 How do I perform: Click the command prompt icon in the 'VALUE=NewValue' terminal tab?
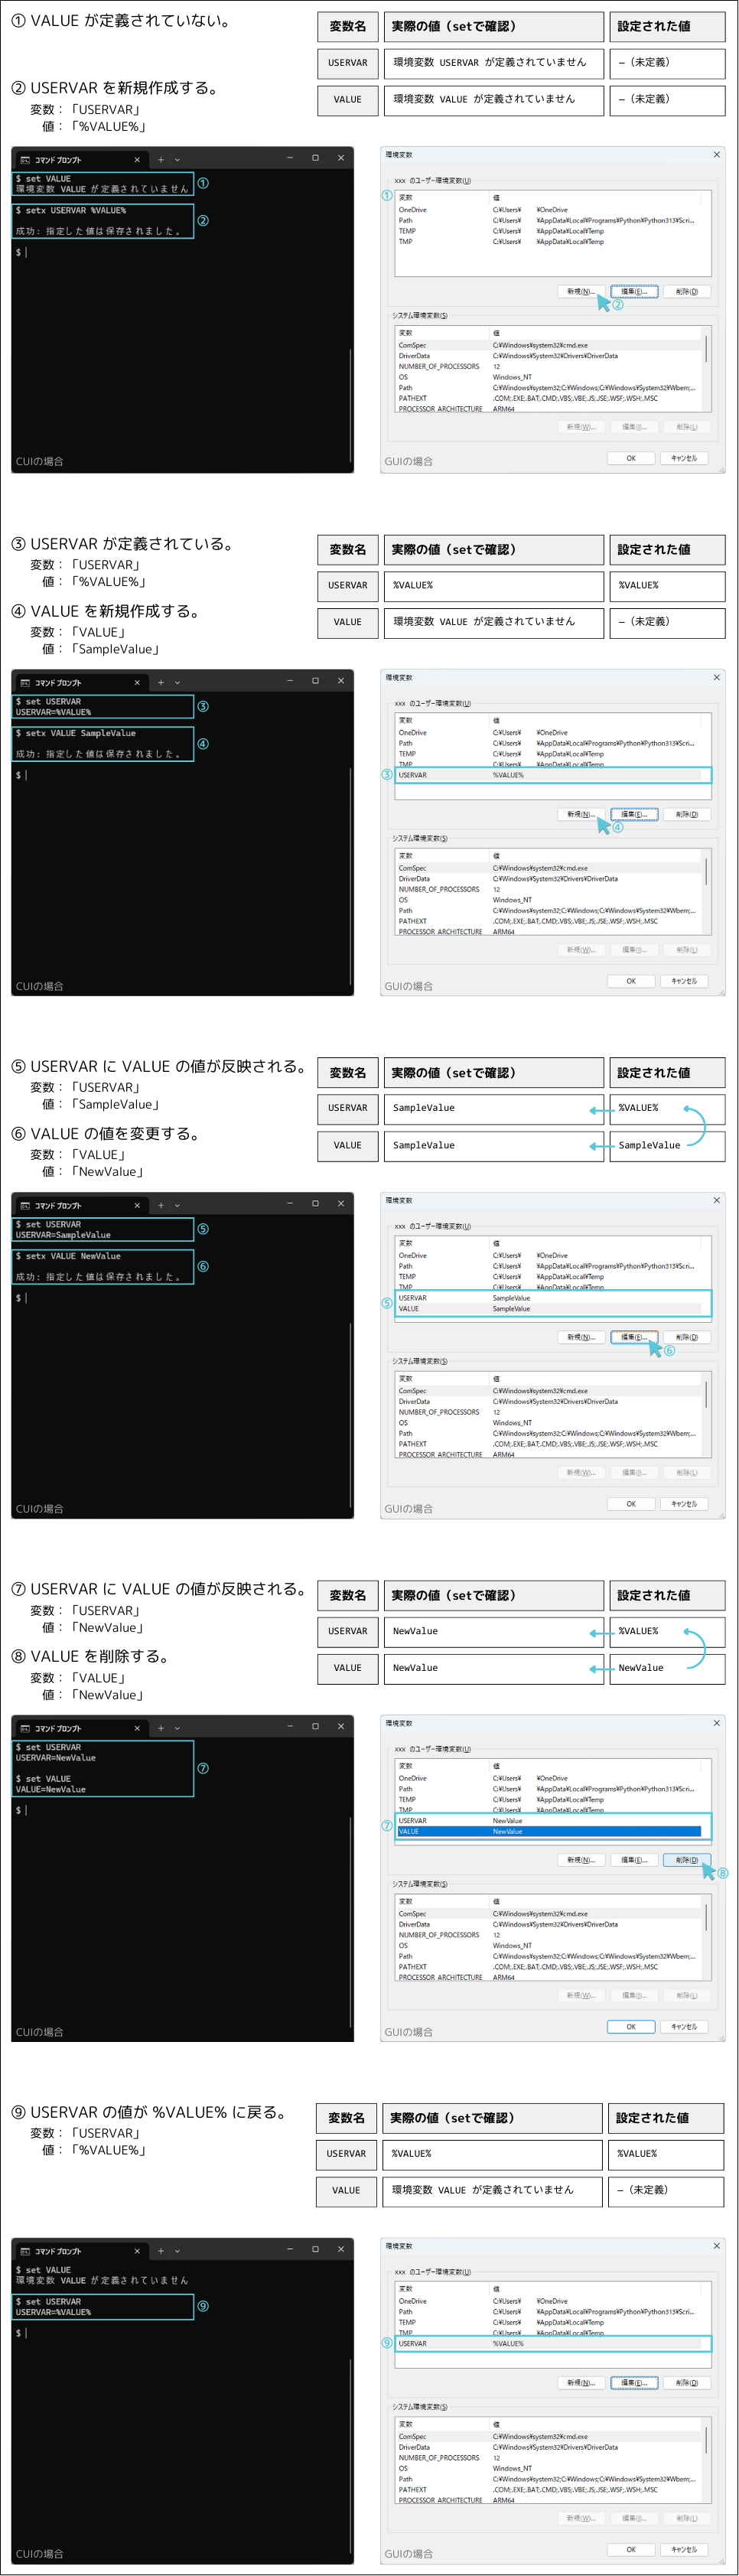pos(25,1728)
